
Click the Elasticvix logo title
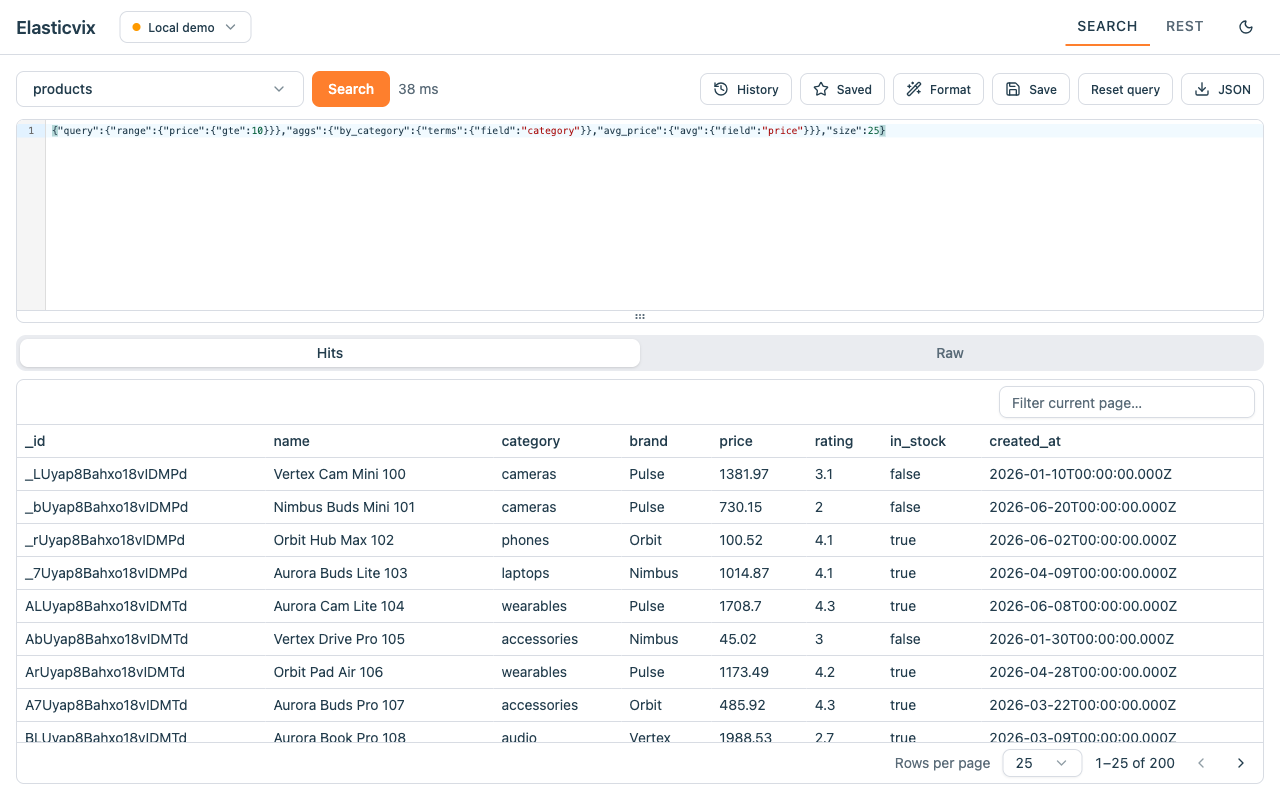click(56, 27)
